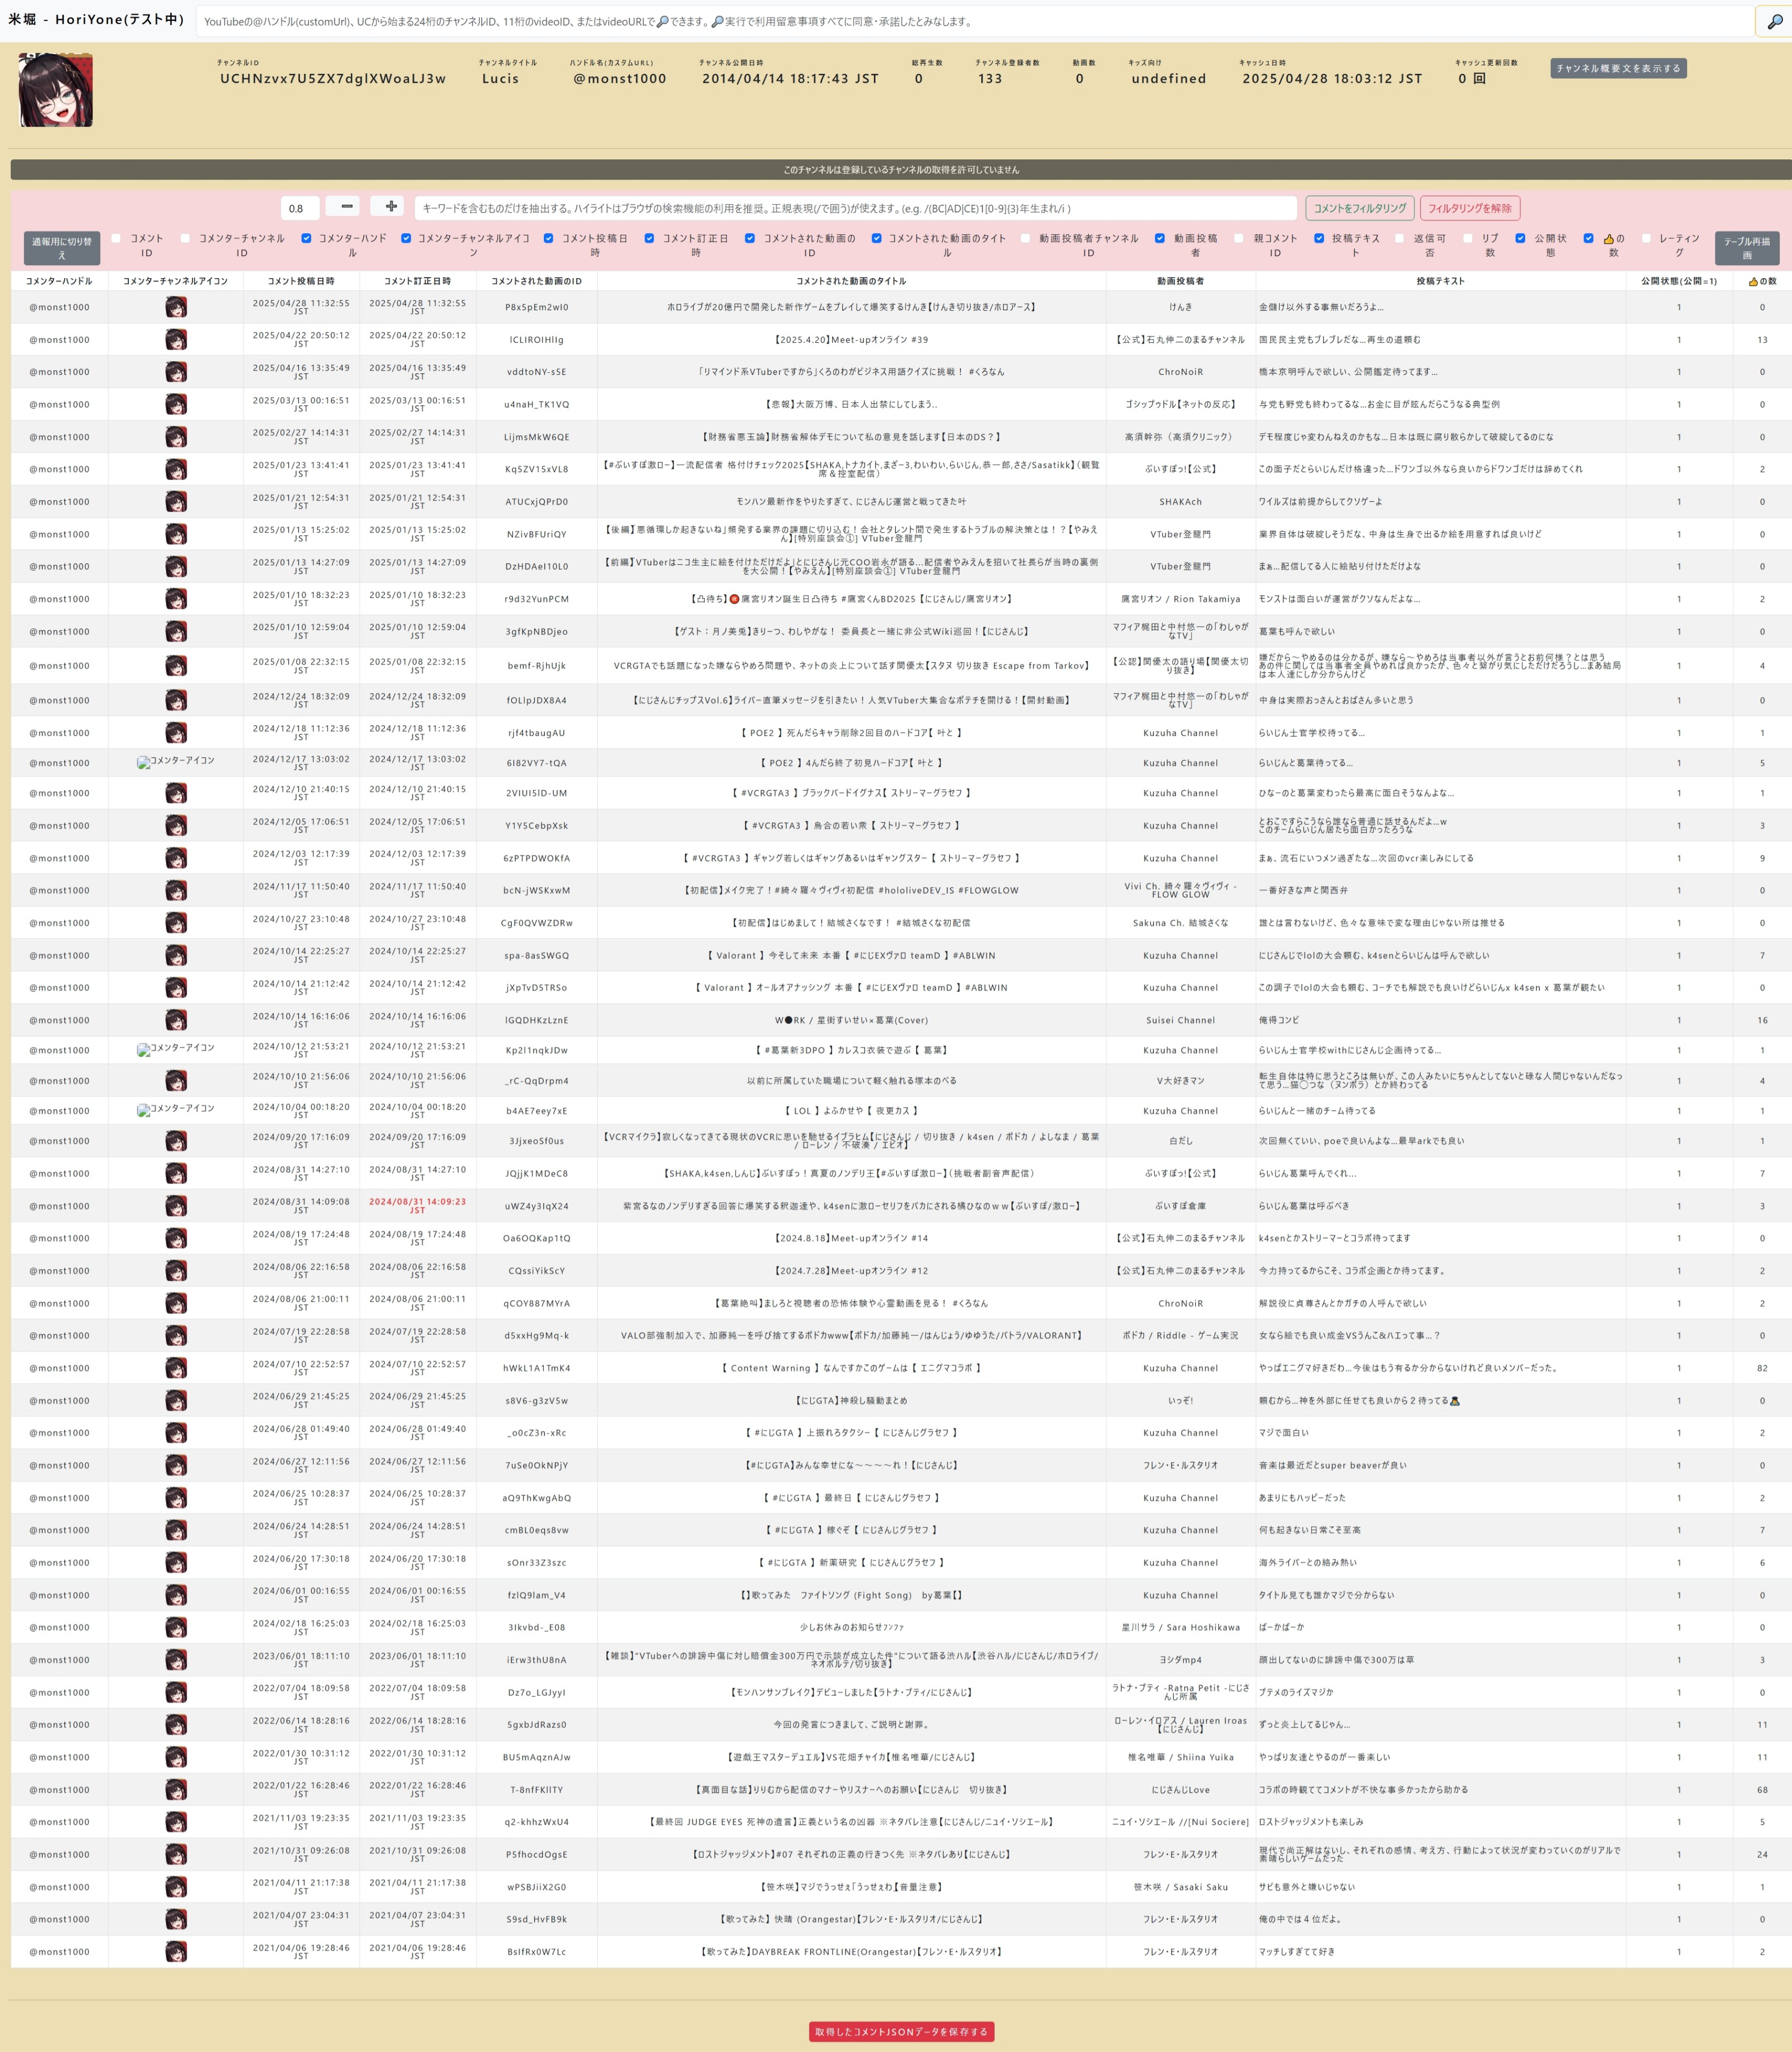Image resolution: width=1792 pixels, height=2052 pixels.
Task: Click commenter icon in the 2023/06/01 18:11:10 row
Action: pos(176,1660)
